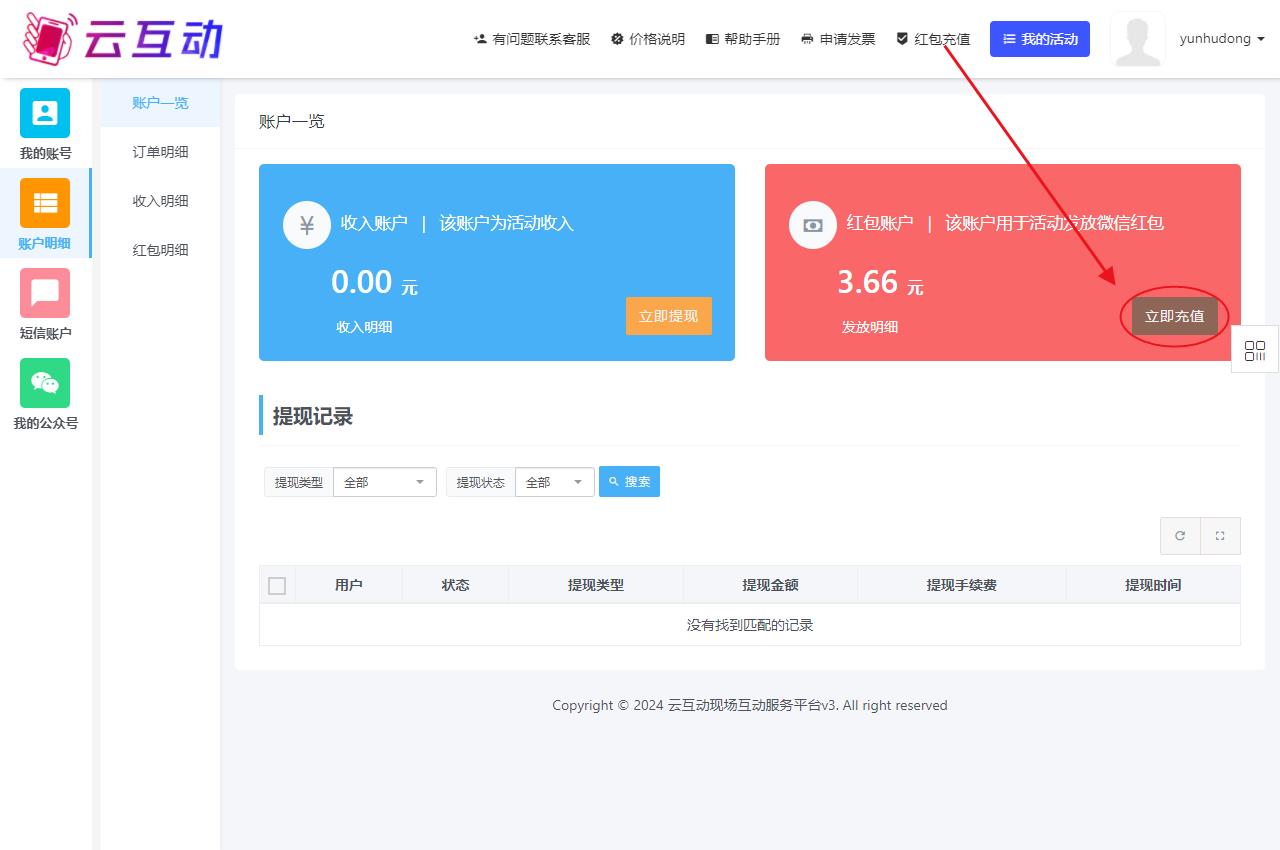Click 立即提现 button
Image resolution: width=1280 pixels, height=850 pixels.
pyautogui.click(x=669, y=316)
